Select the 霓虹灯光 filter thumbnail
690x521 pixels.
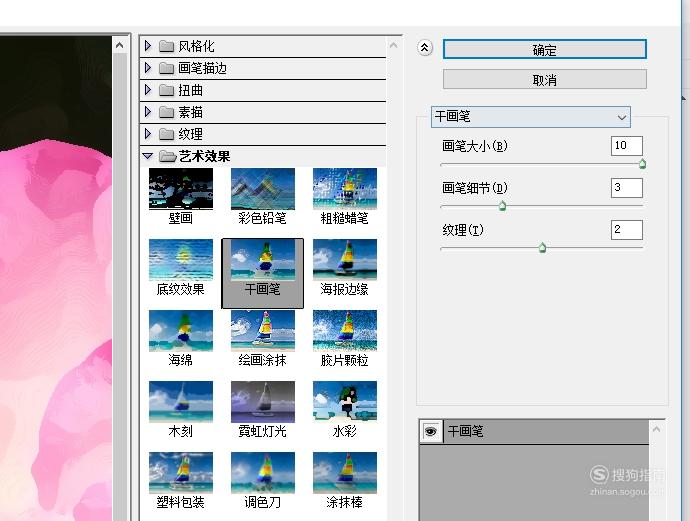[263, 402]
